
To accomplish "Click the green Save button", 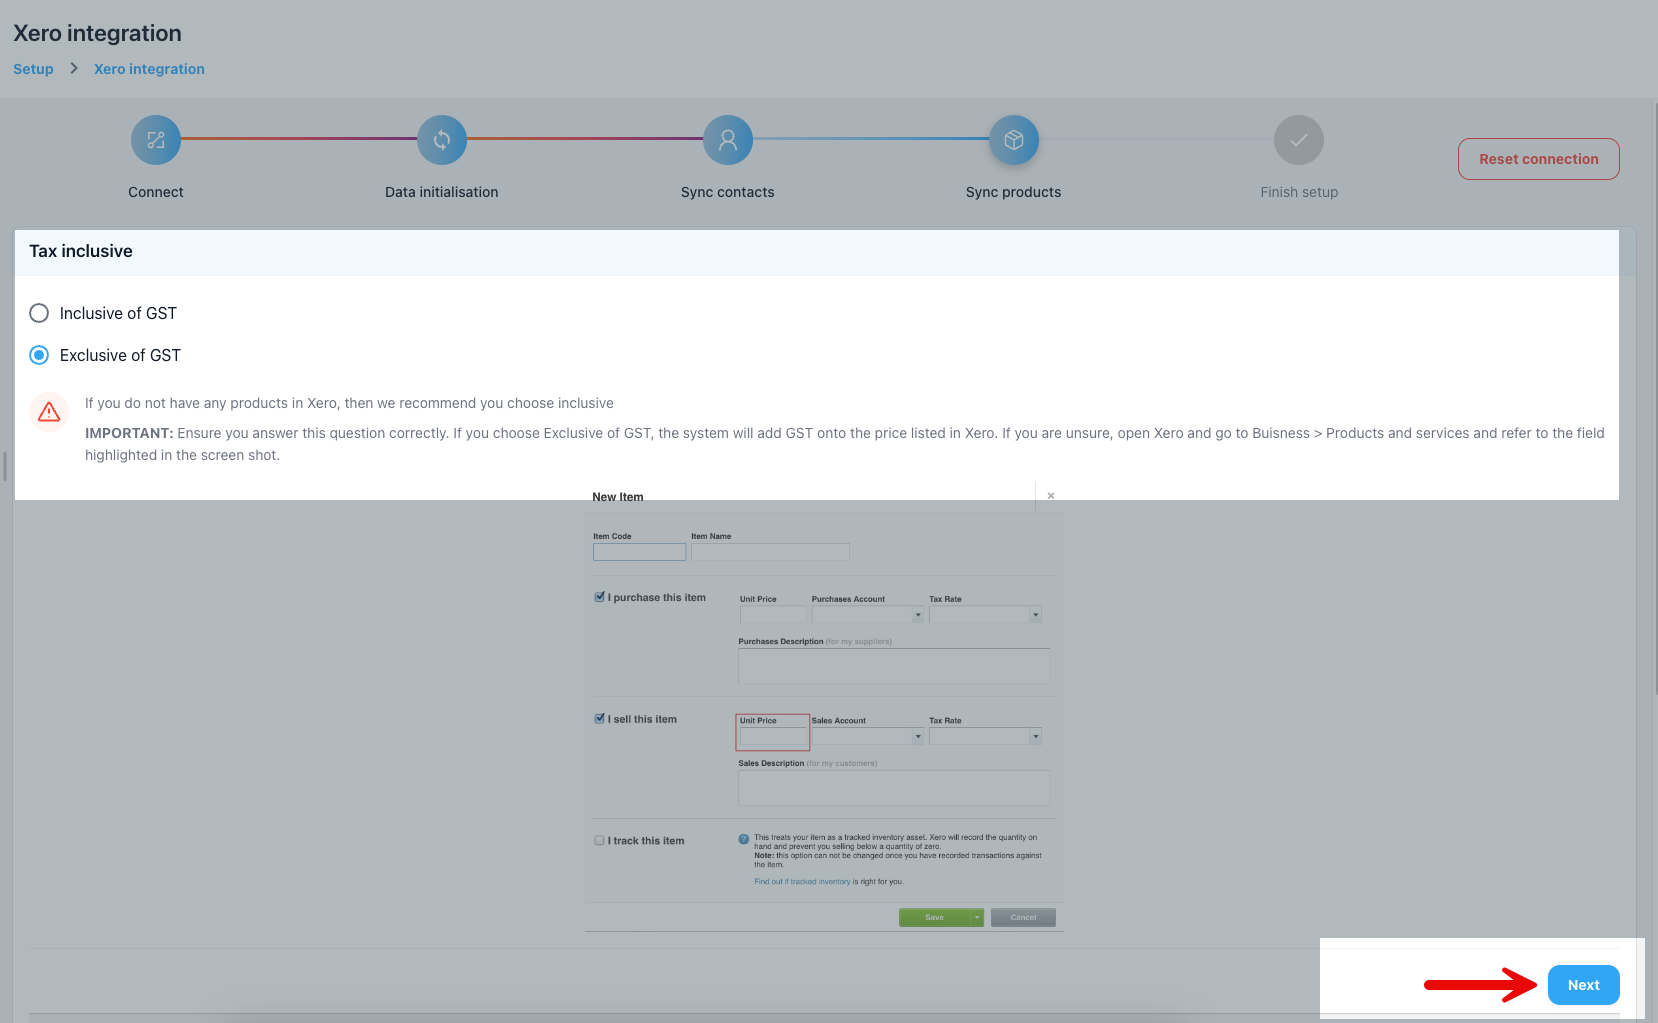I will click(x=934, y=918).
